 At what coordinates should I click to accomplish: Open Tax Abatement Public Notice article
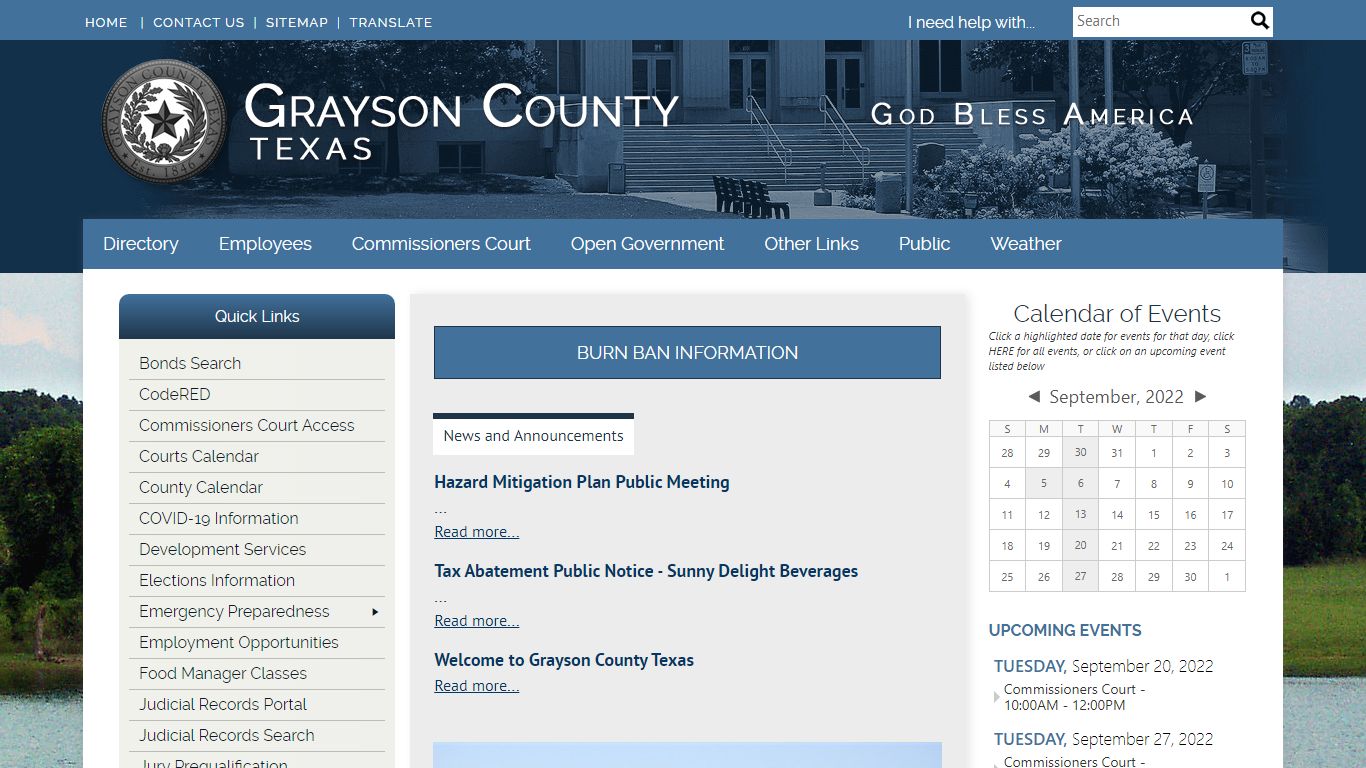pyautogui.click(x=646, y=571)
